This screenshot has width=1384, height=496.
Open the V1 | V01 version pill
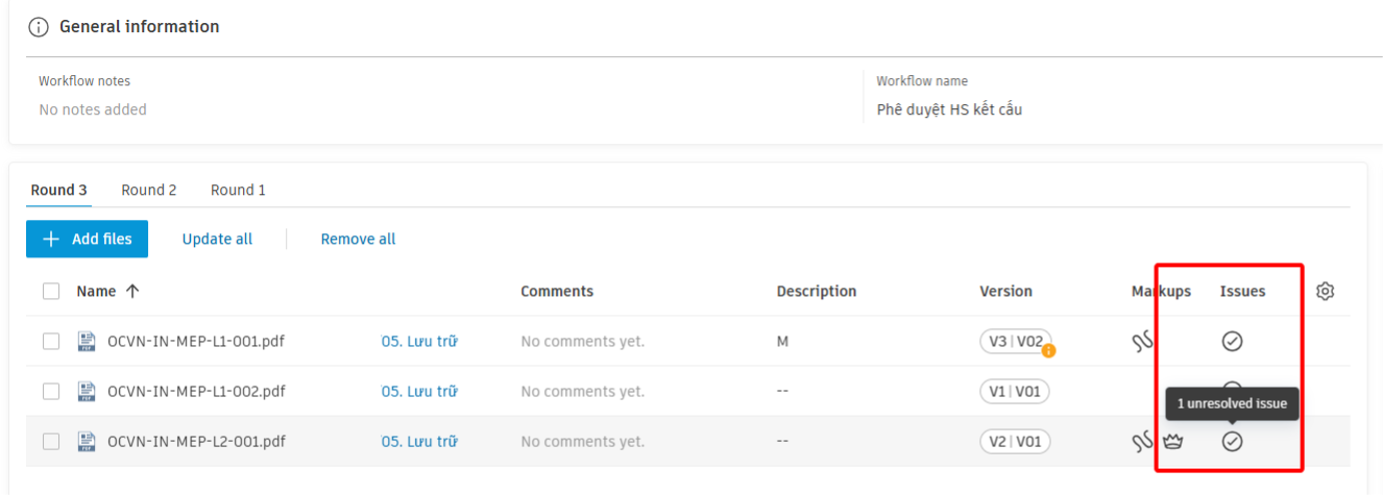pyautogui.click(x=1015, y=391)
